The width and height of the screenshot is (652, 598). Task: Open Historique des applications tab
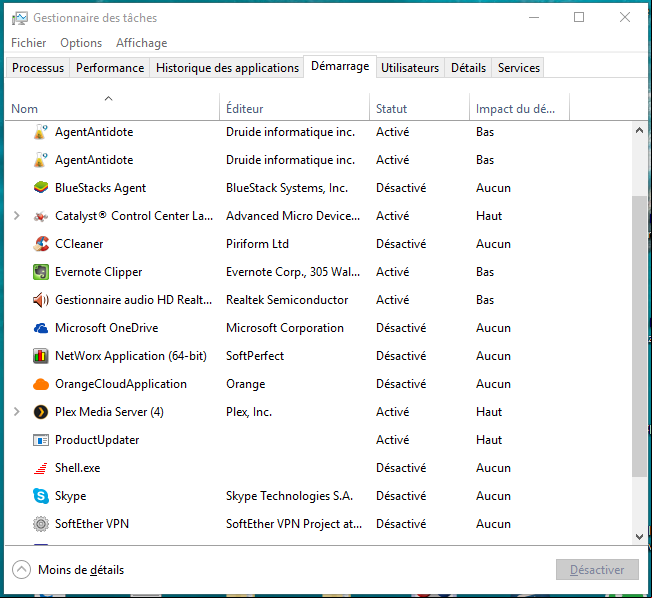[227, 68]
